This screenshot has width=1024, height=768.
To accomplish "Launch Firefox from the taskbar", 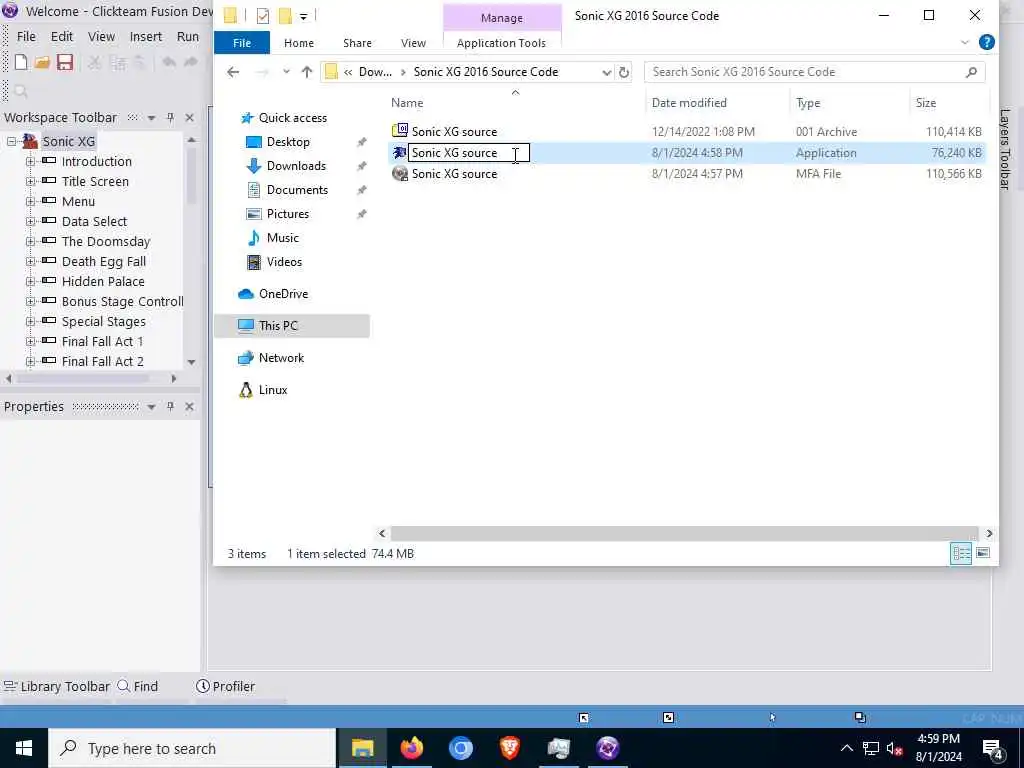I will tap(411, 748).
